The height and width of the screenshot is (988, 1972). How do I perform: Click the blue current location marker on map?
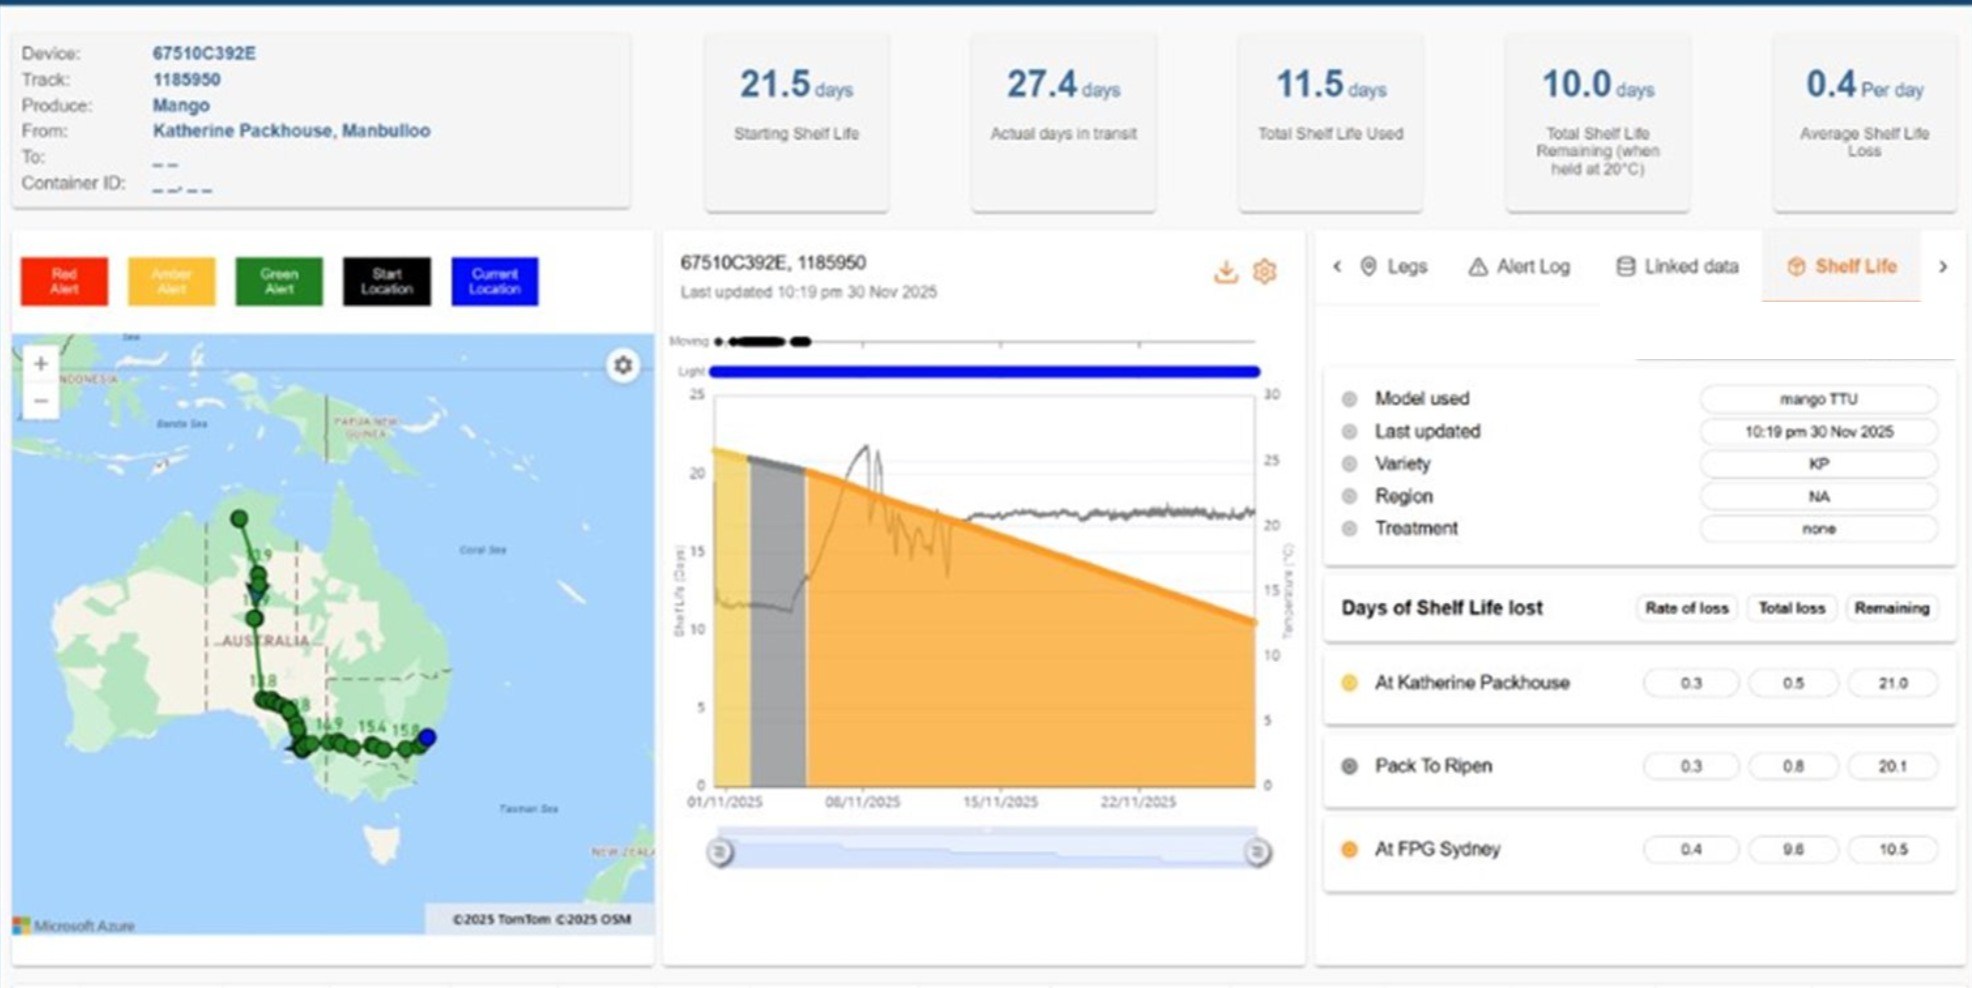(x=427, y=737)
